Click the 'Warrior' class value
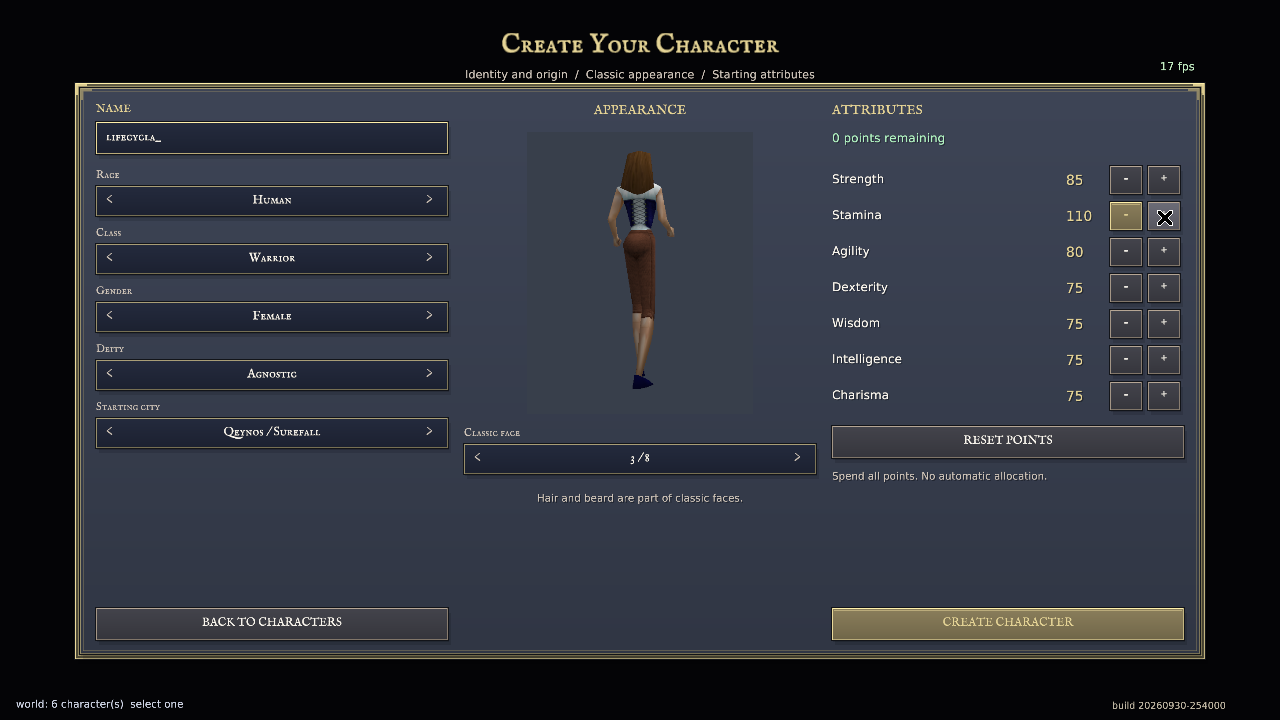 [x=272, y=258]
